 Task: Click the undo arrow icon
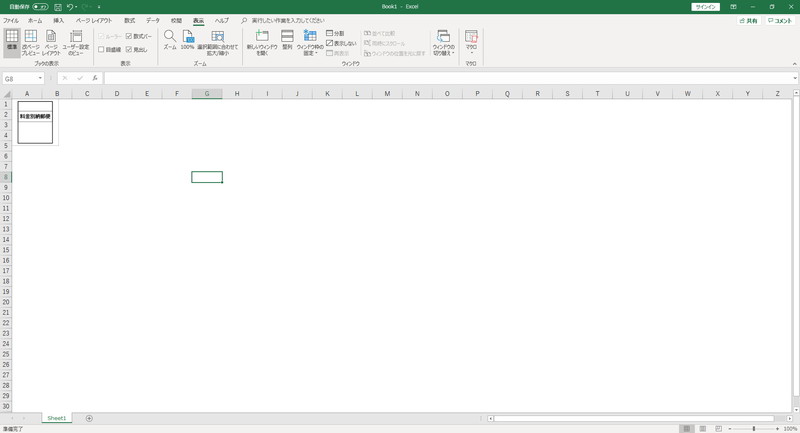(x=70, y=7)
